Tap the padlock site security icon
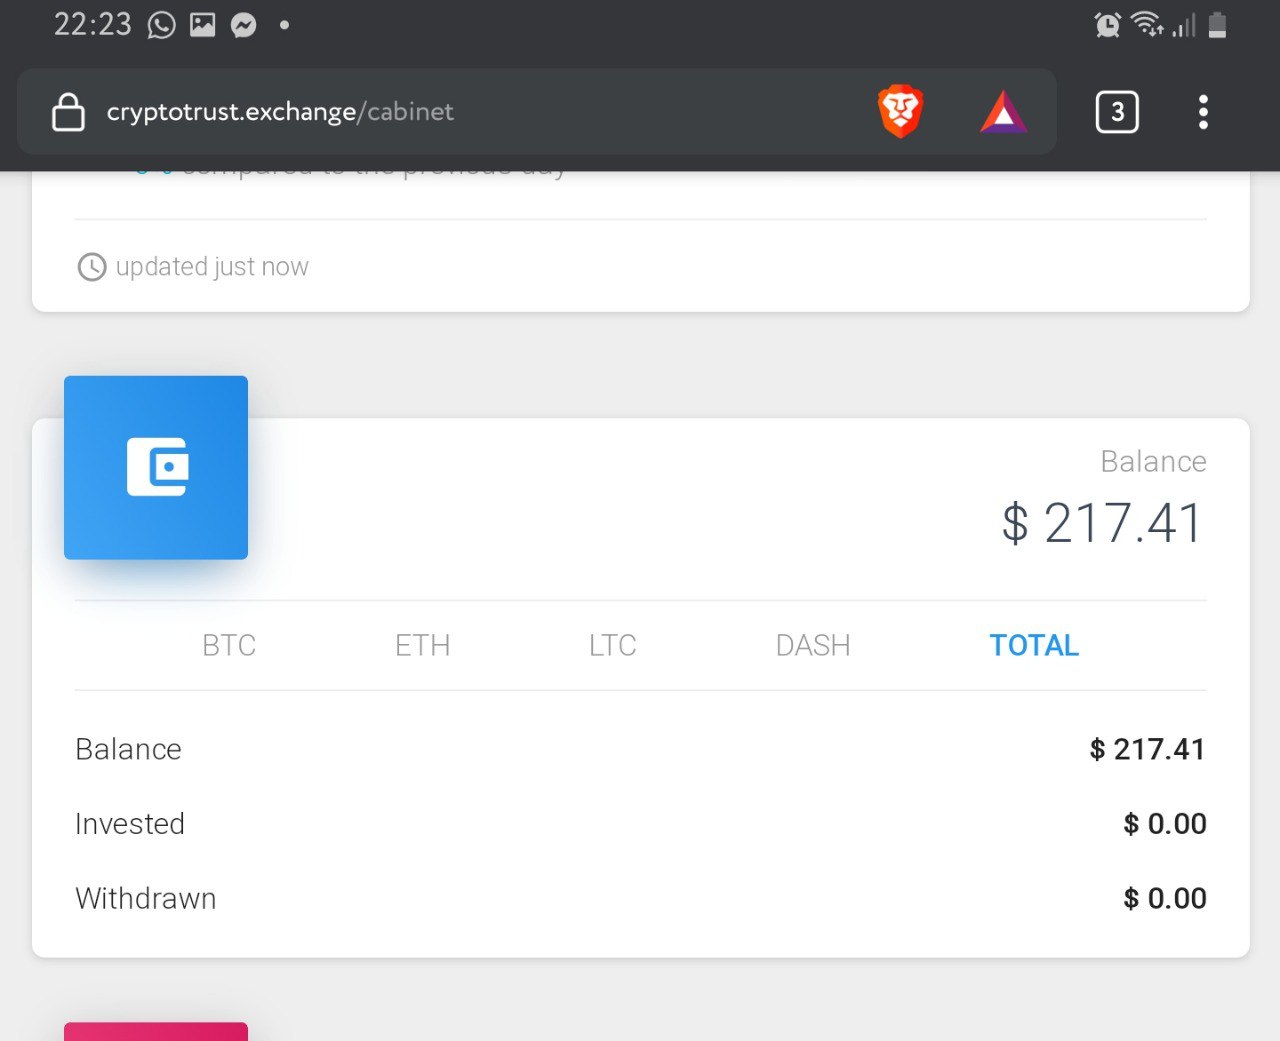The image size is (1280, 1041). pos(68,112)
